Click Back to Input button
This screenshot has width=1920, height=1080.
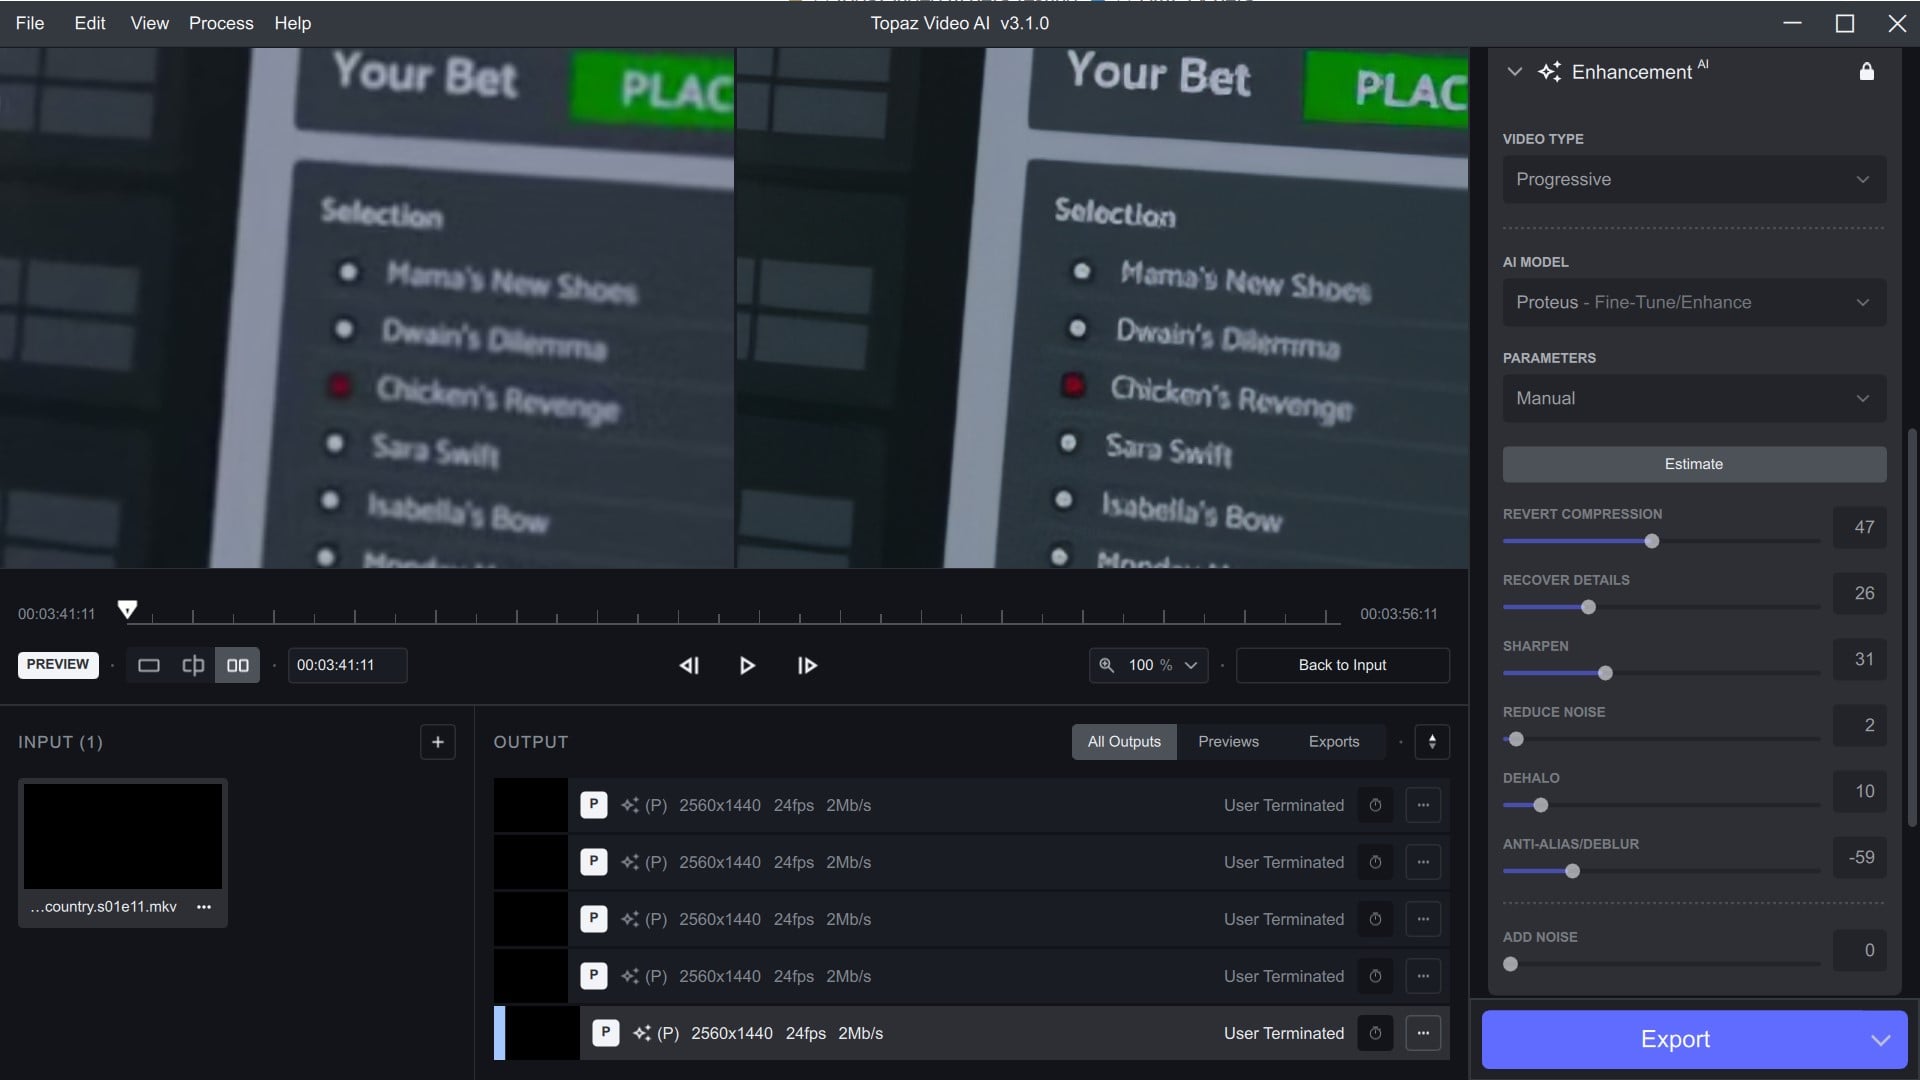pyautogui.click(x=1342, y=665)
